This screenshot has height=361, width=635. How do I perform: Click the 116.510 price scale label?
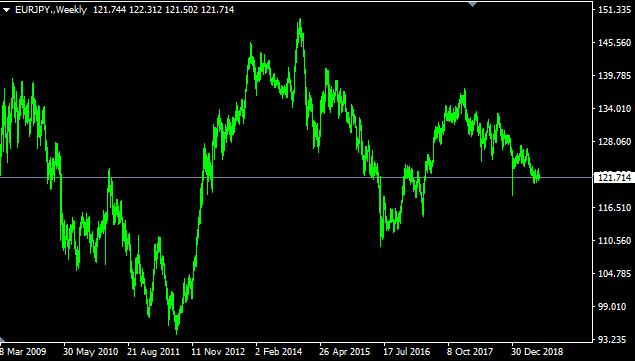tap(614, 207)
